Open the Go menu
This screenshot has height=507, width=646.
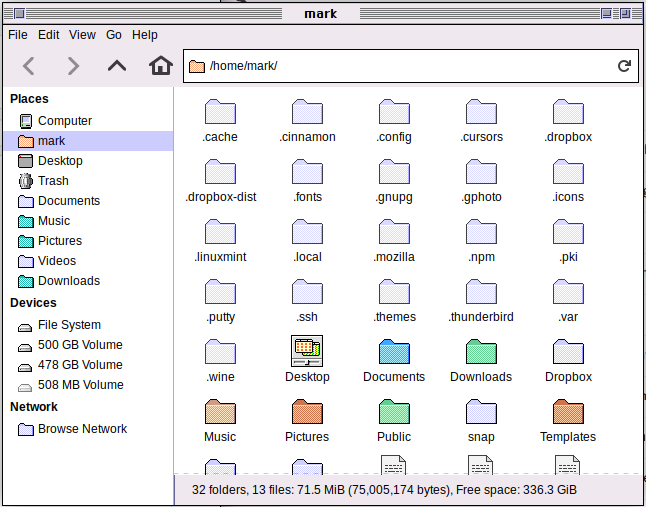(x=114, y=35)
